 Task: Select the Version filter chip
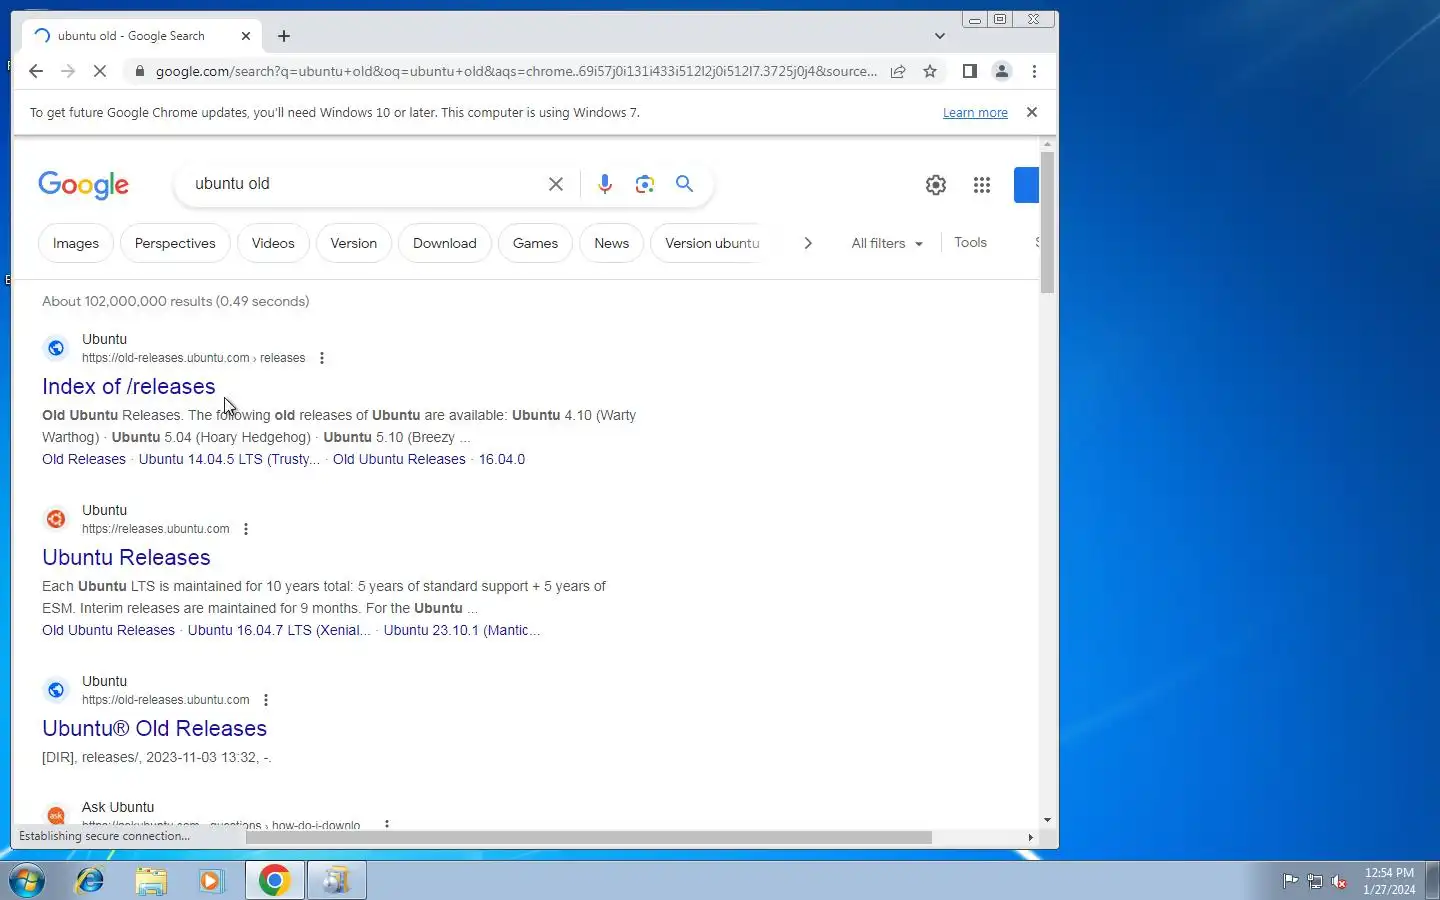click(354, 243)
